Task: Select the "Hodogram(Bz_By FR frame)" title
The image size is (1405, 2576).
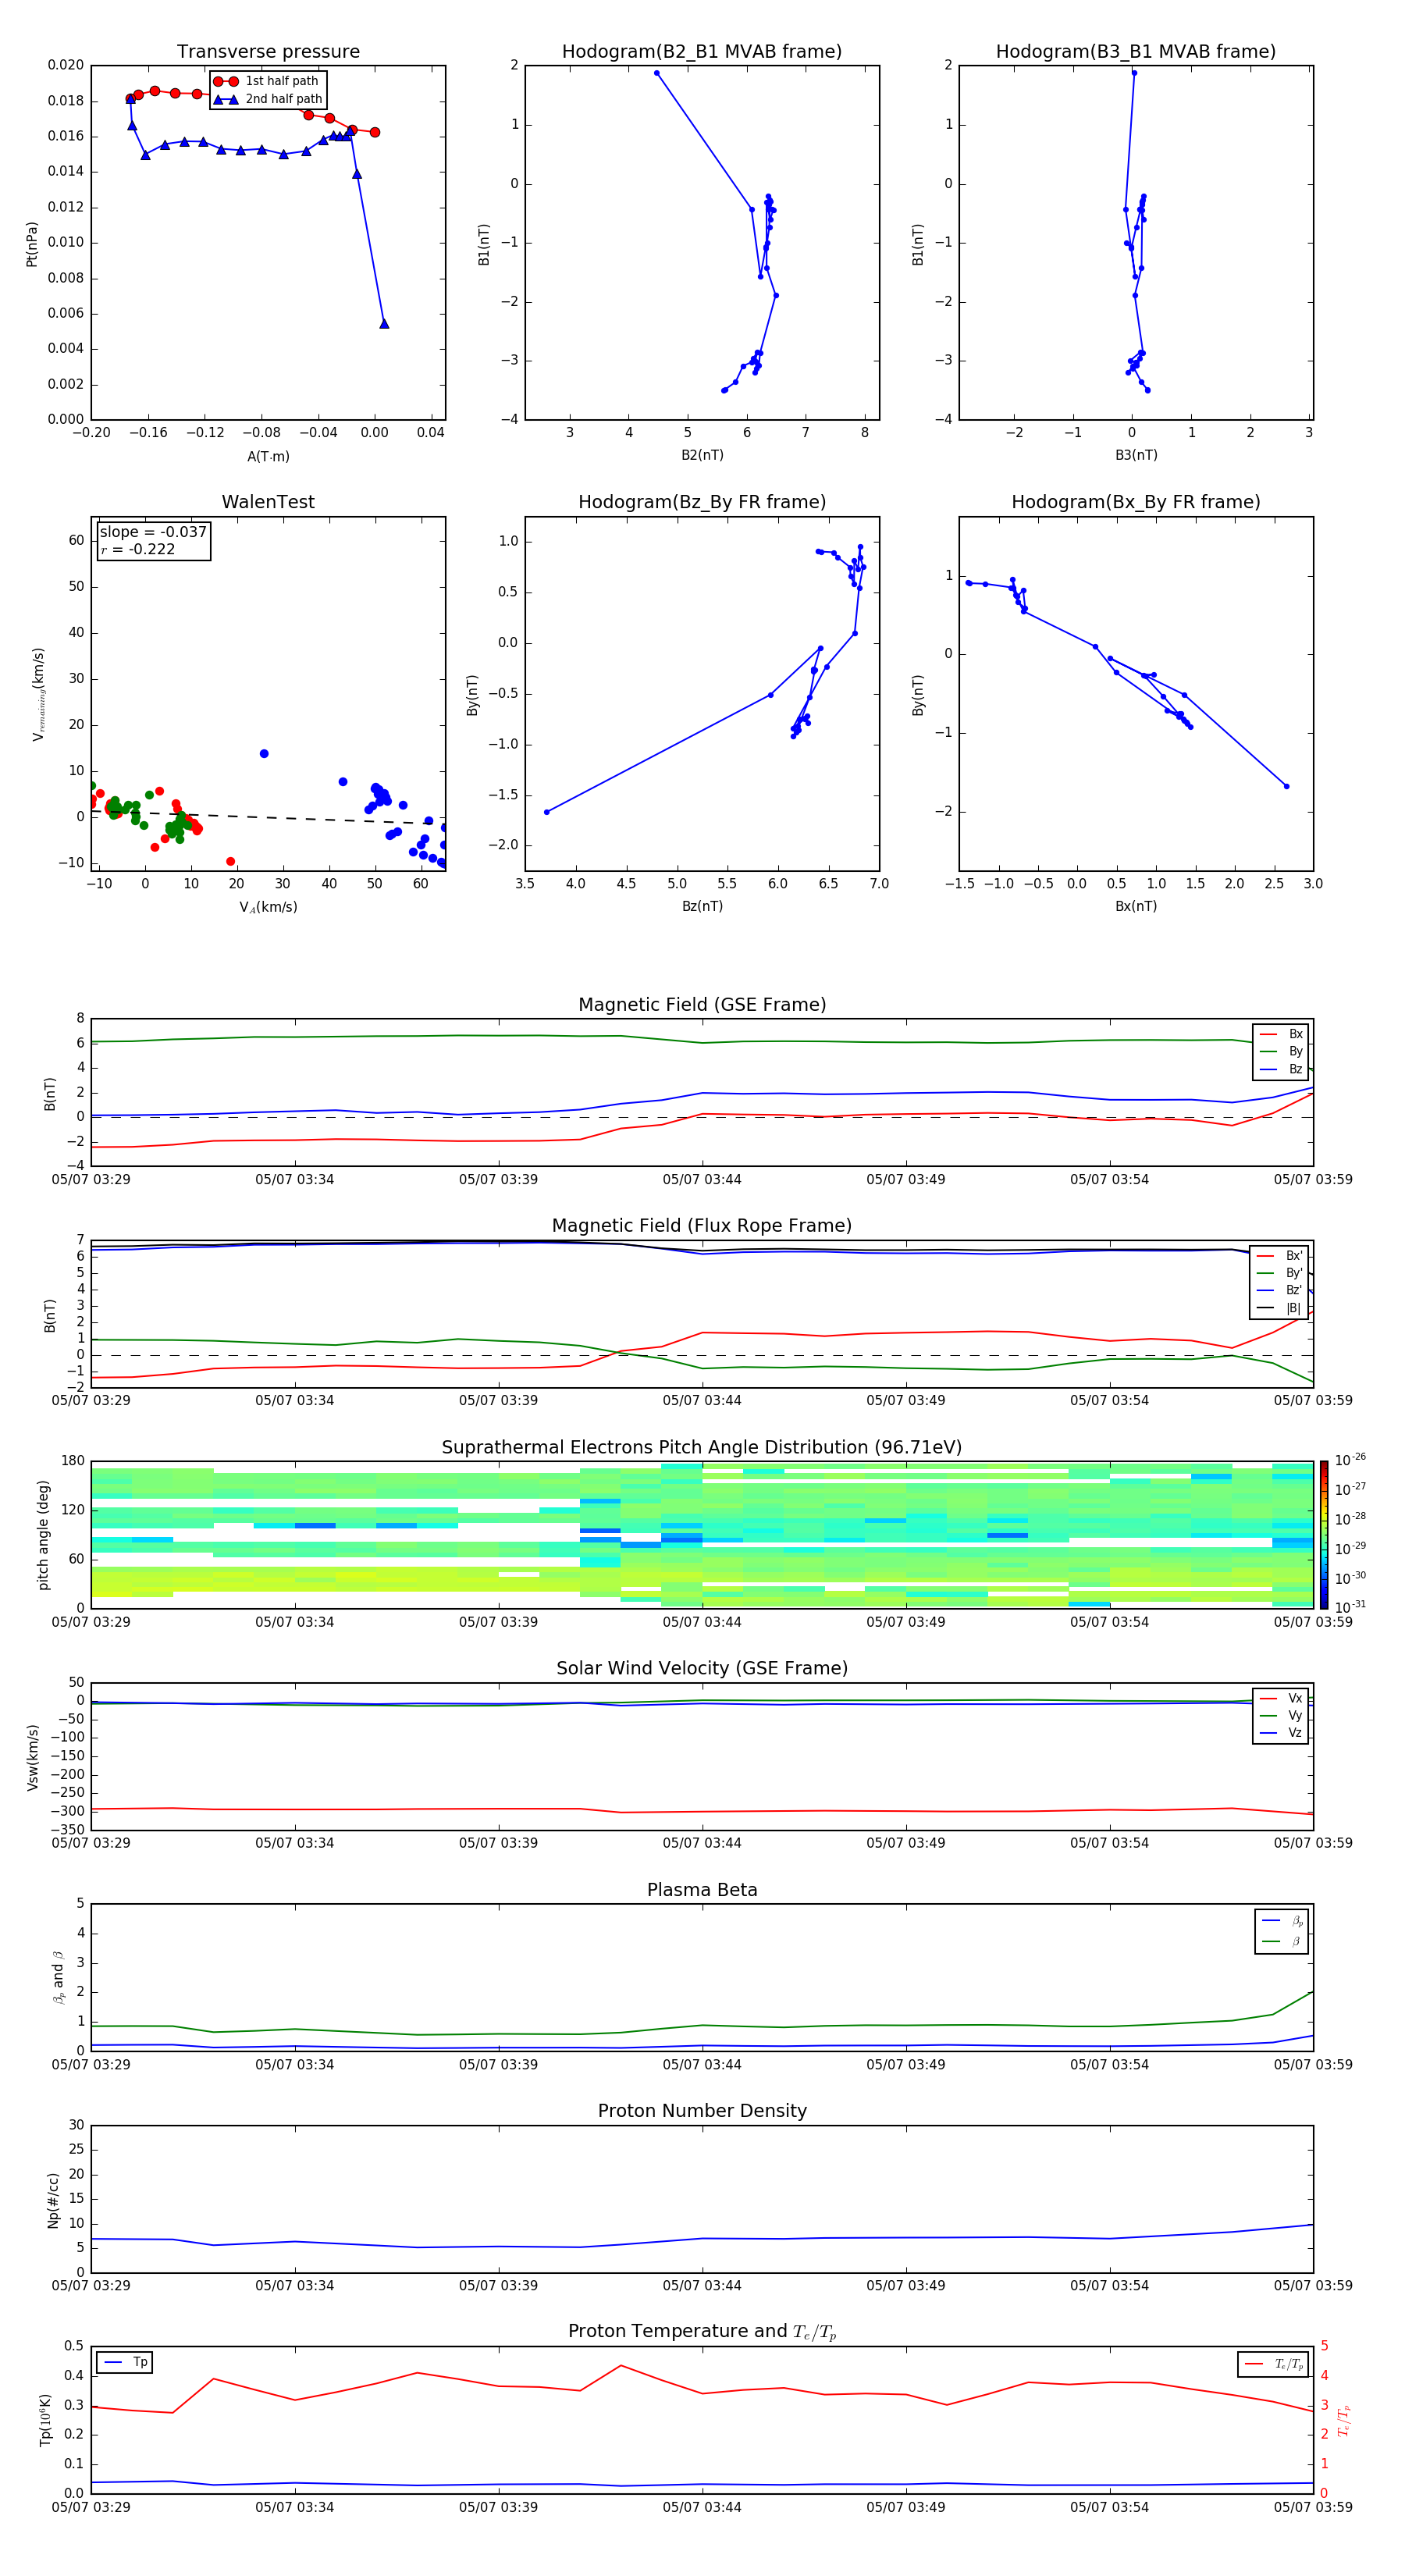Action: pyautogui.click(x=702, y=502)
